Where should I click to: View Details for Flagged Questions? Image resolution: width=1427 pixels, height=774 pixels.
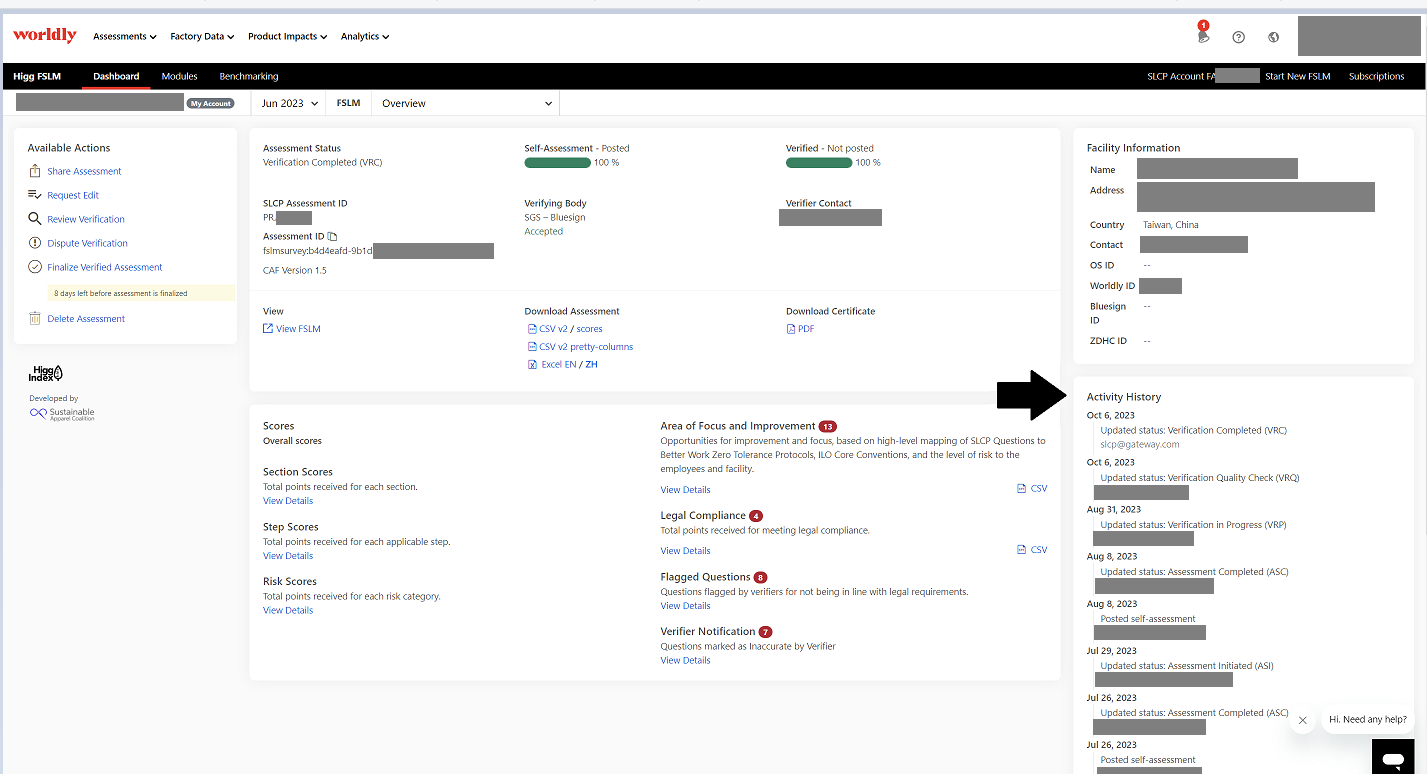685,606
